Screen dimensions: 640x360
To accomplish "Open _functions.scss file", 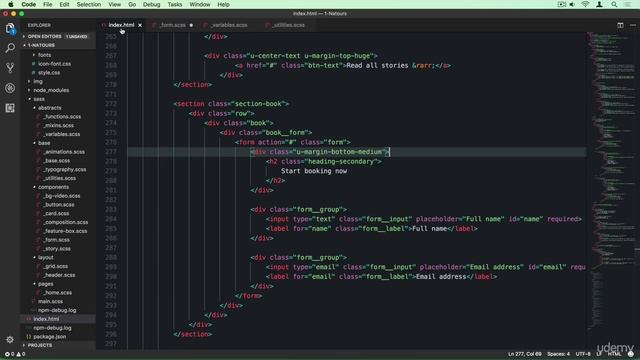I will pyautogui.click(x=62, y=116).
